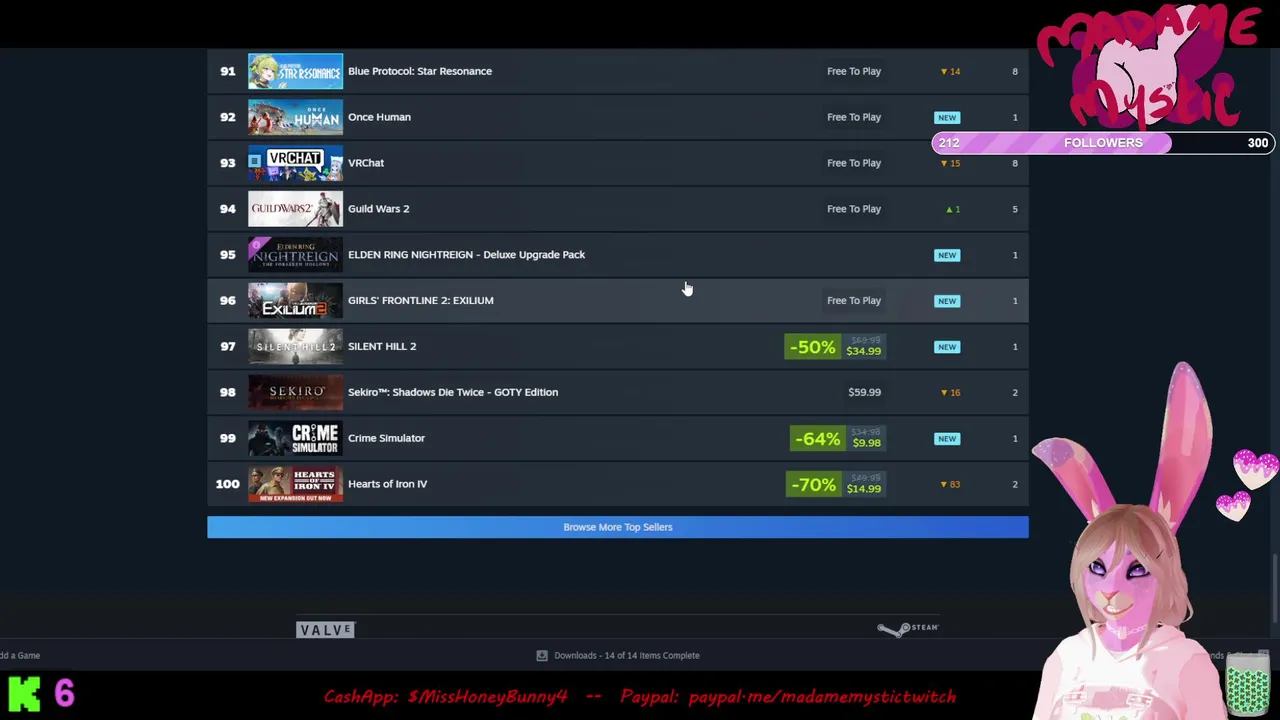Click rank change arrow for Blue Protocol
1280x720 pixels.
tap(950, 72)
